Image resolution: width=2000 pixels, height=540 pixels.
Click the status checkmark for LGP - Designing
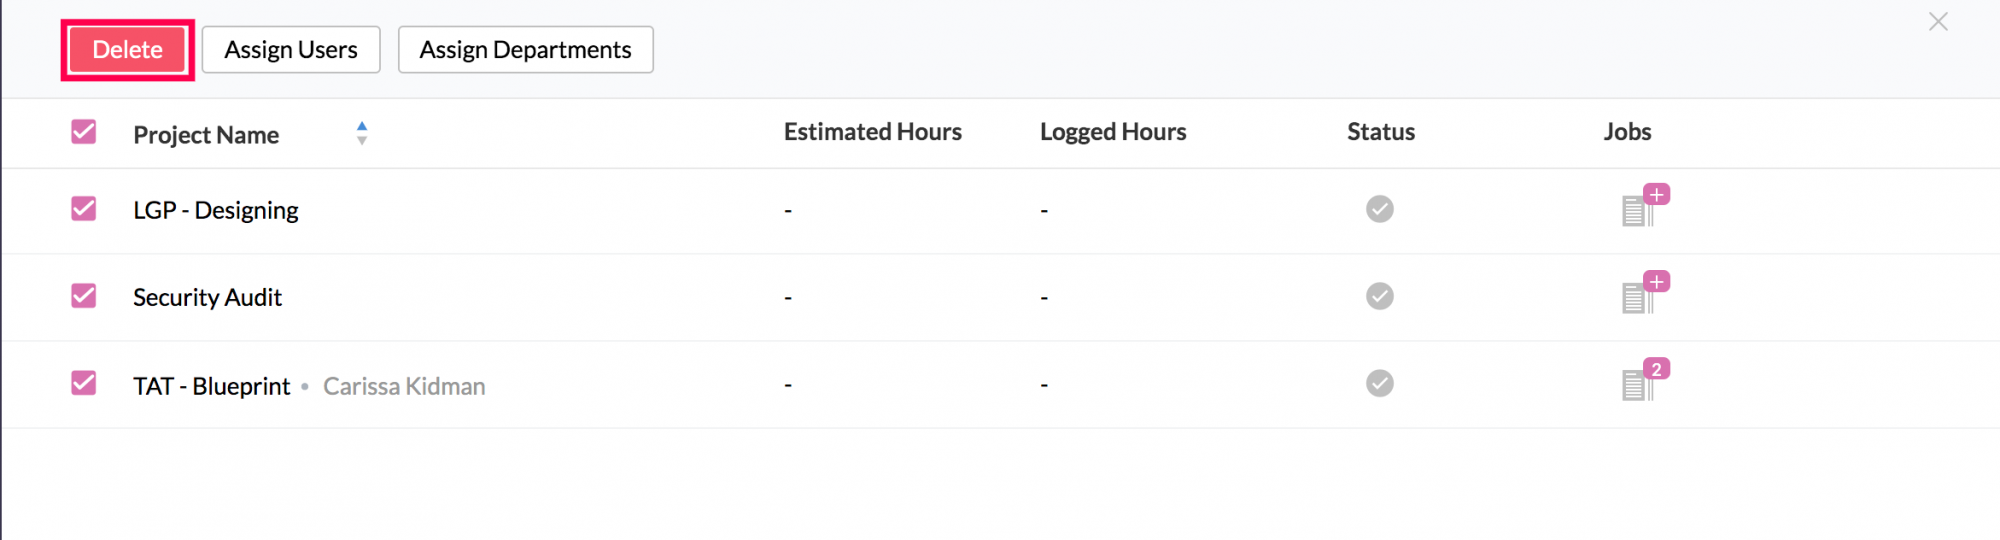click(x=1380, y=209)
